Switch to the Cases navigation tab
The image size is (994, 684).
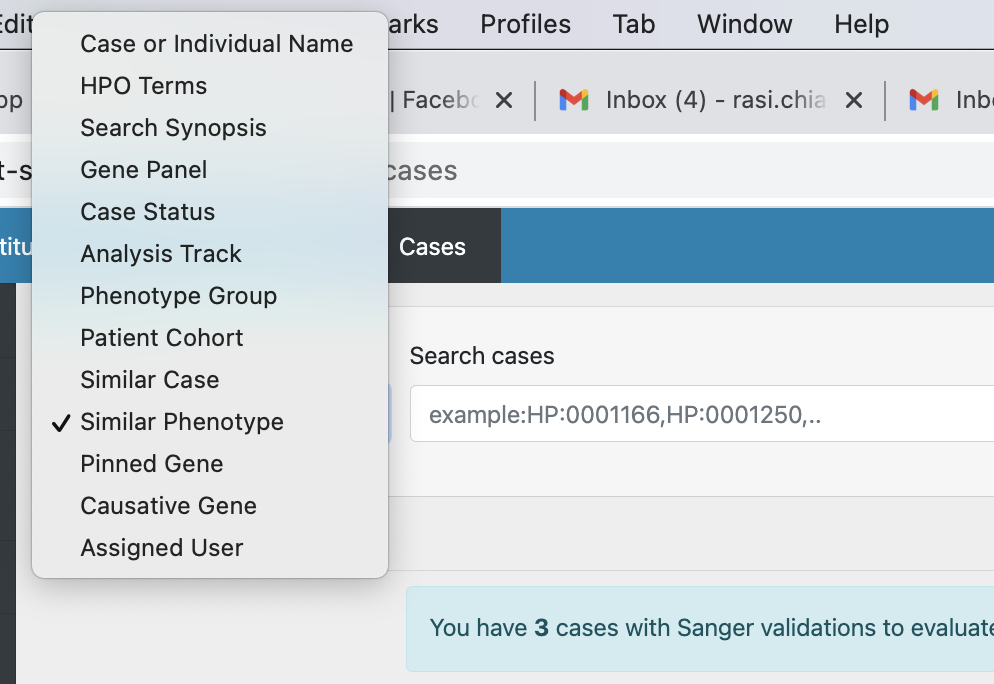coord(432,245)
